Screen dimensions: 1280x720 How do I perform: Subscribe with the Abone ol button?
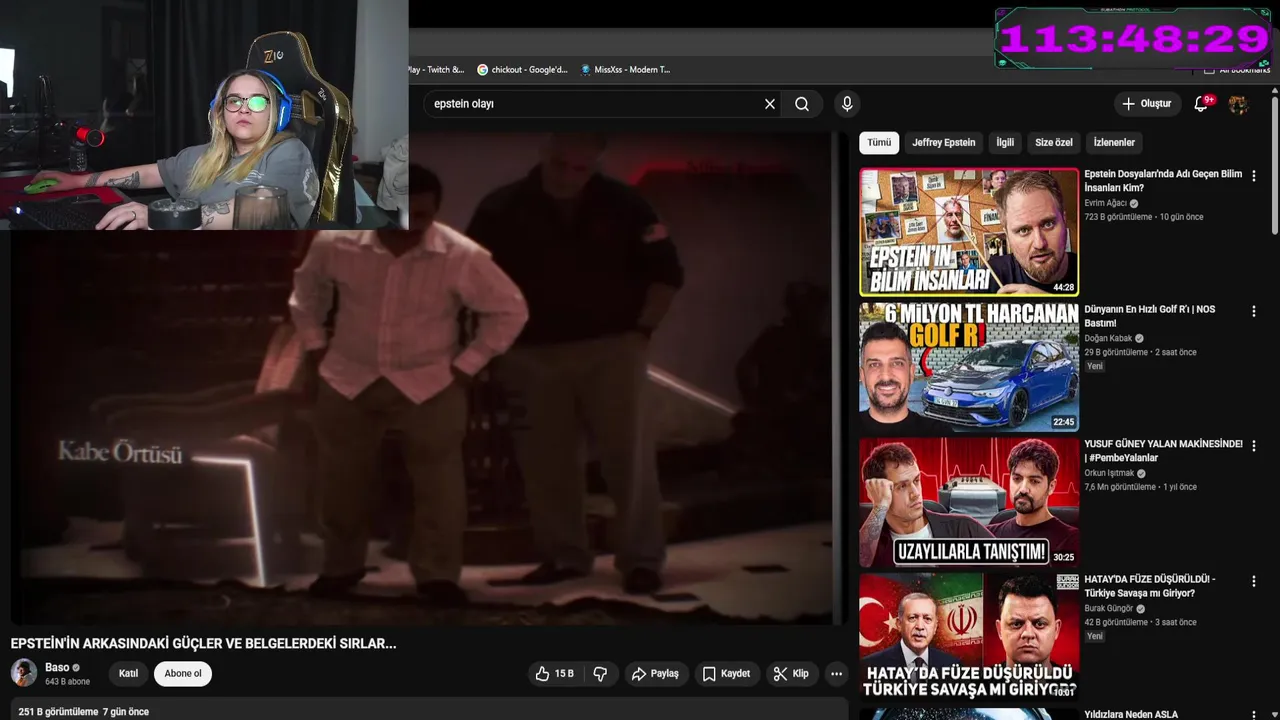coord(183,674)
